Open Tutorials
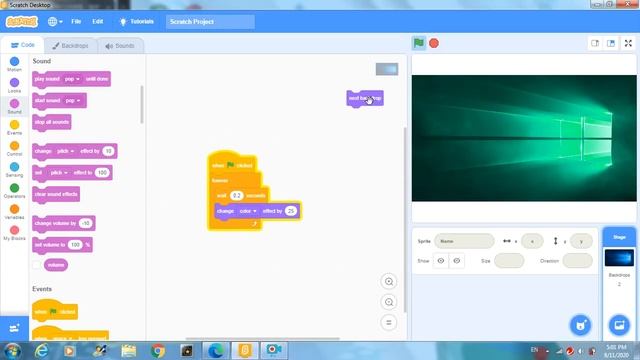 136,22
